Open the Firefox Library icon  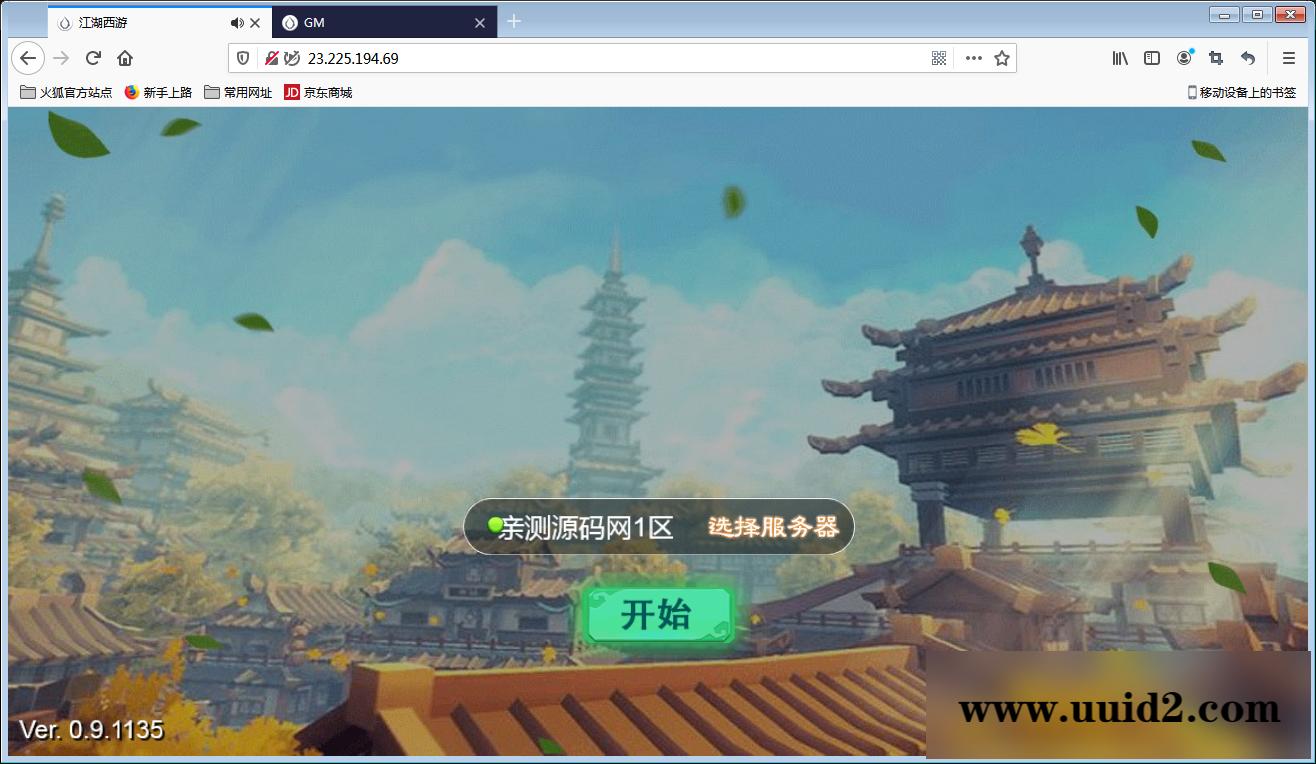pyautogui.click(x=1119, y=58)
